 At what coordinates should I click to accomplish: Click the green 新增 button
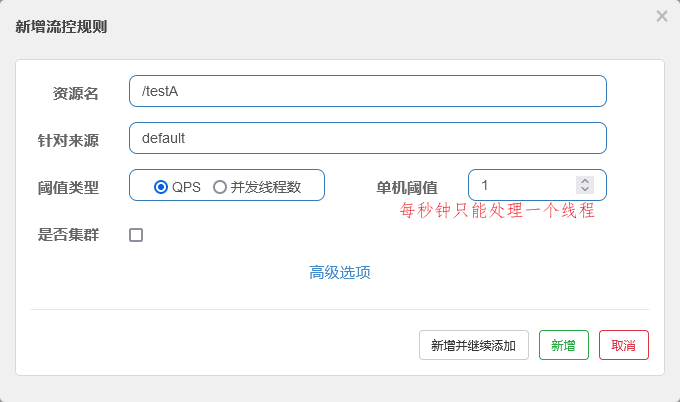point(563,345)
